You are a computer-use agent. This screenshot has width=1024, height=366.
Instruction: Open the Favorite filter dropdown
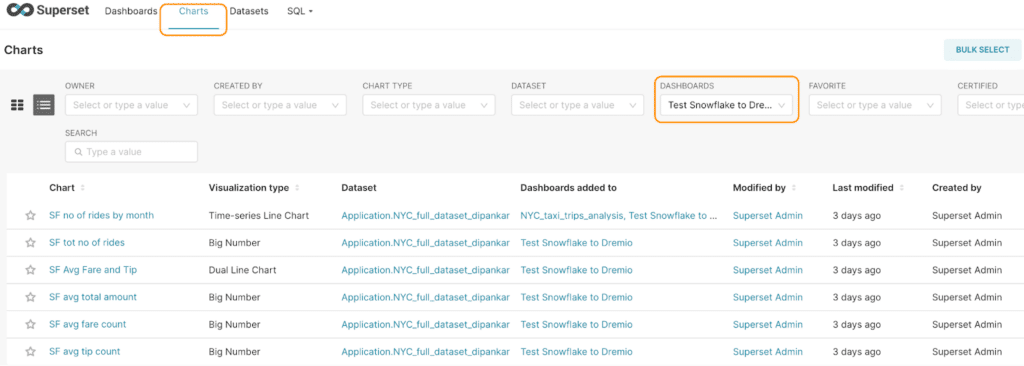(875, 105)
